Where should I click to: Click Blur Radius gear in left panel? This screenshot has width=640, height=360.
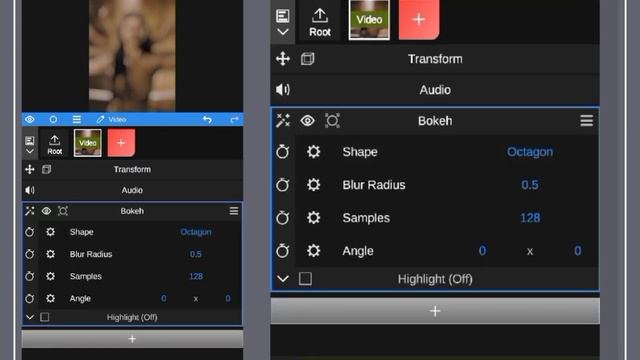tap(50, 254)
